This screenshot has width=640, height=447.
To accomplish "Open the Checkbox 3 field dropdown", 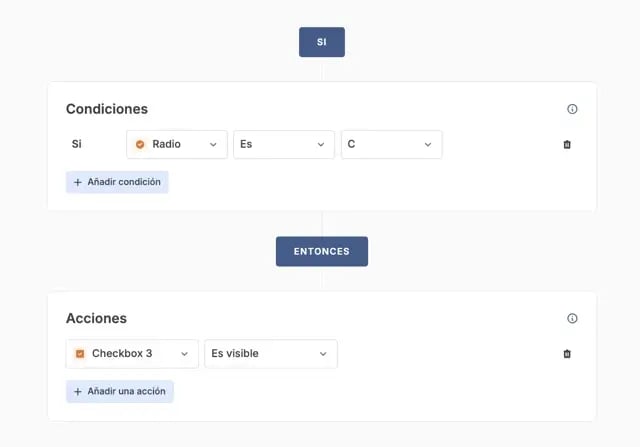I will pyautogui.click(x=132, y=353).
